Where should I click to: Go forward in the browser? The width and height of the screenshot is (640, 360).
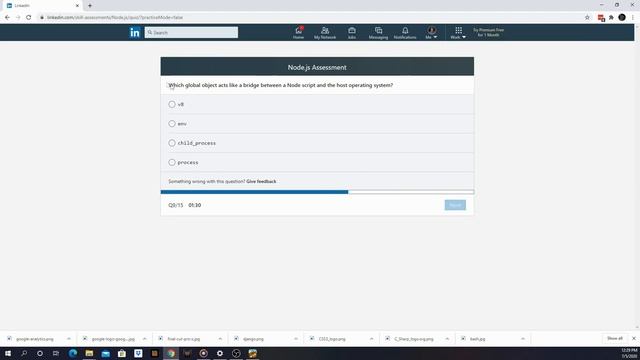18,18
